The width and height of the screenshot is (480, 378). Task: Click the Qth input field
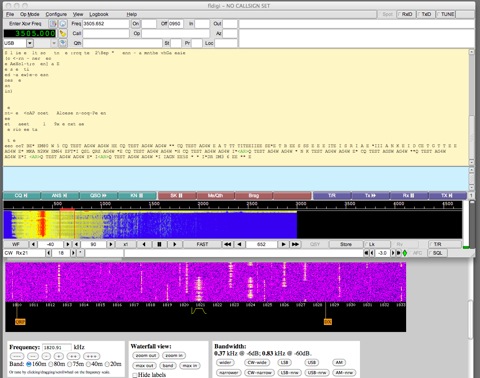click(x=122, y=43)
